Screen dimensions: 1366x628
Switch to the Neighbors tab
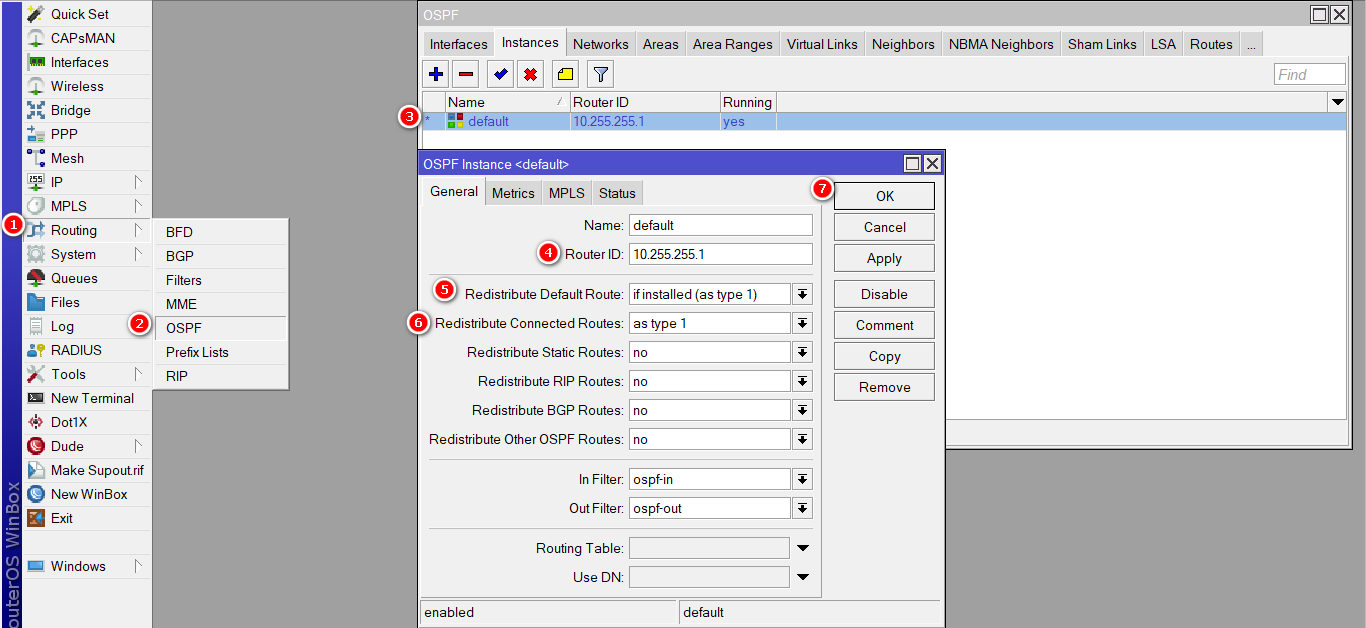pos(903,44)
